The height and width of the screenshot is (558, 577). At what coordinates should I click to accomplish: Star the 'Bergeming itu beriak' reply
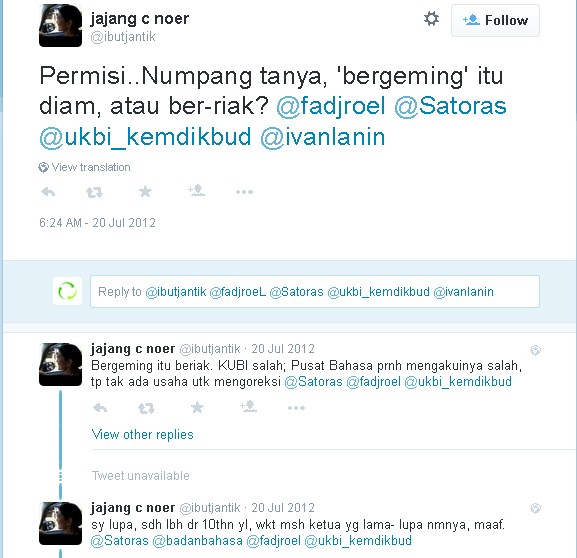point(197,407)
